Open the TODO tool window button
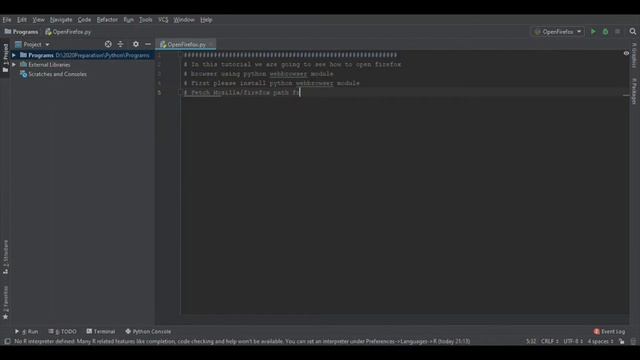Screen dimensions: 640x360 [62, 331]
